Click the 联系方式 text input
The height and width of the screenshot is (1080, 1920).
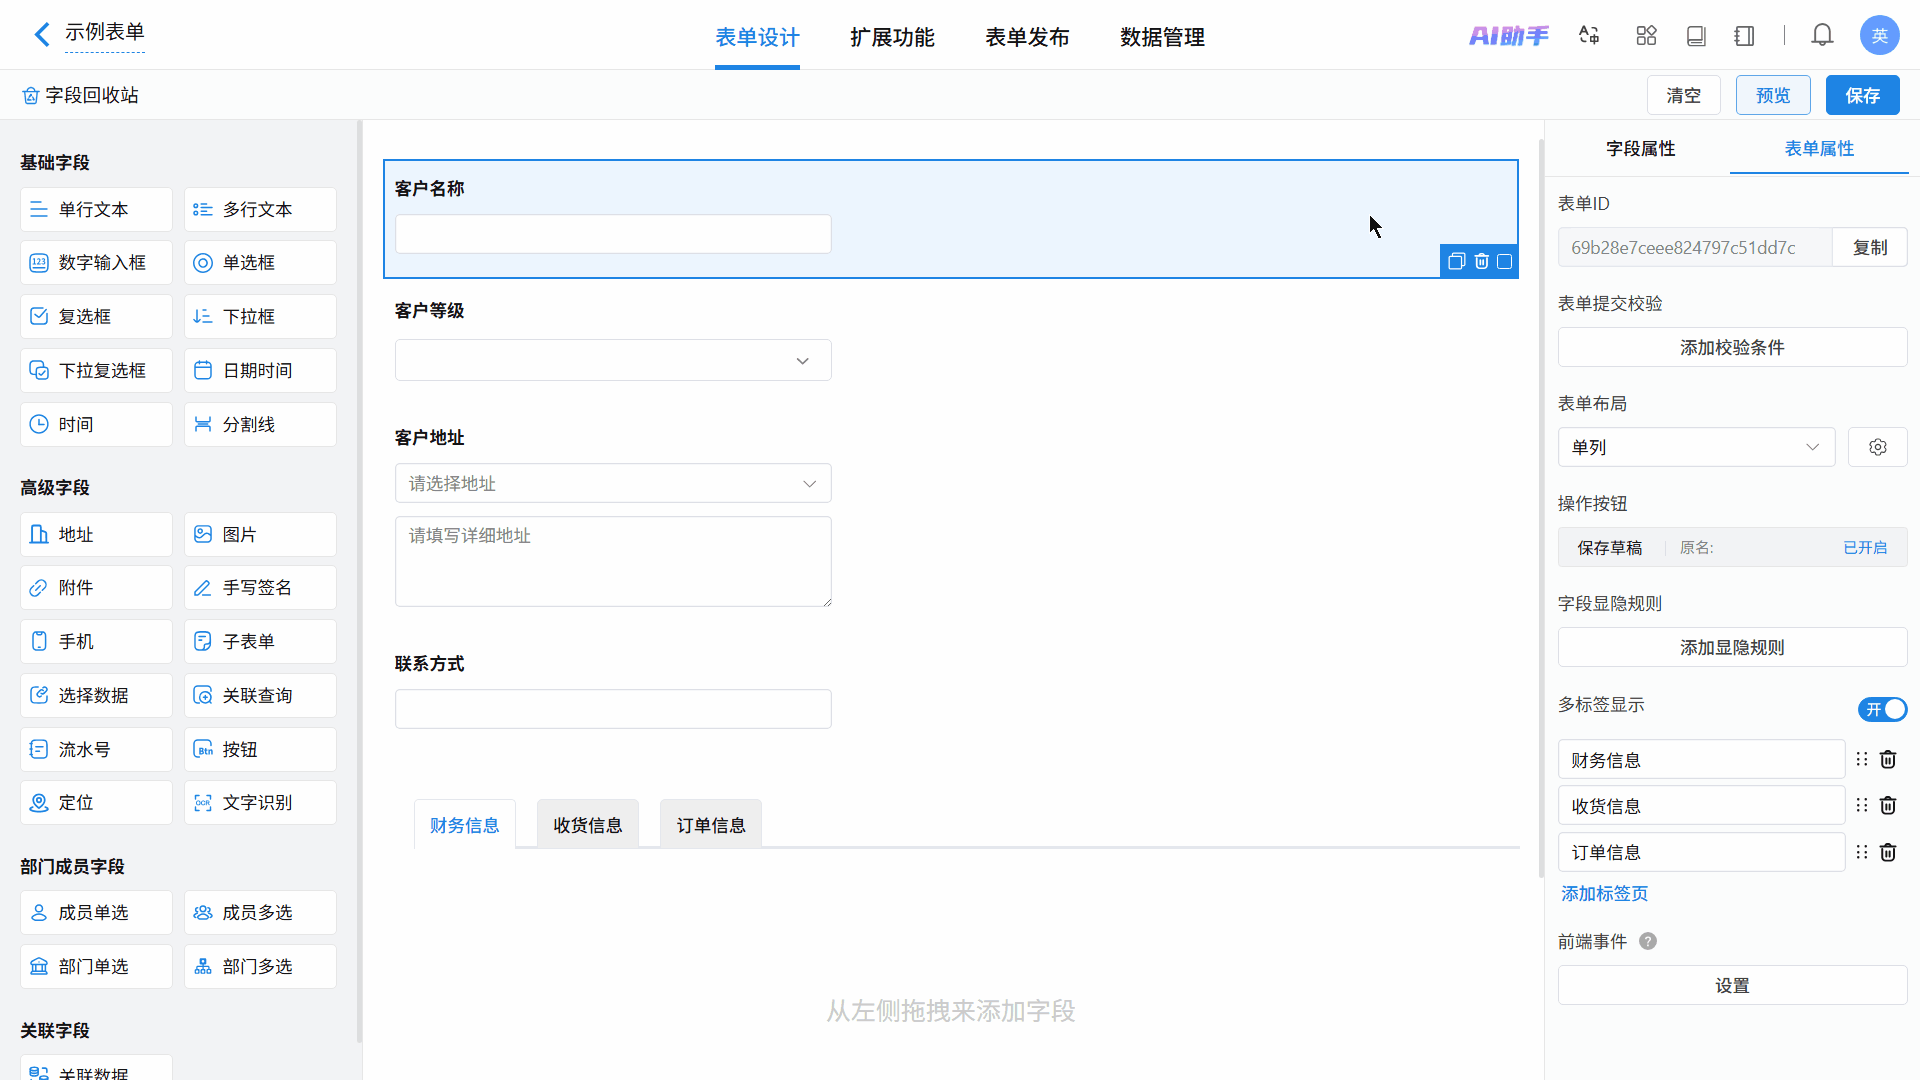tap(613, 709)
